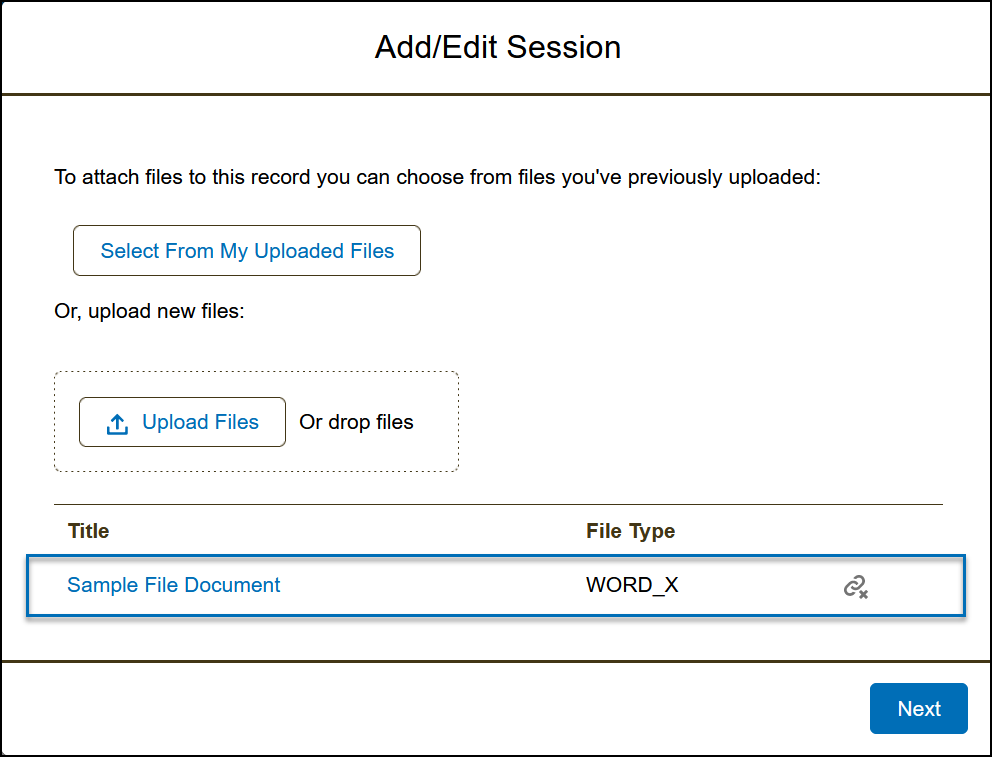
Task: Click Select From My Uploaded Files
Action: (x=247, y=251)
